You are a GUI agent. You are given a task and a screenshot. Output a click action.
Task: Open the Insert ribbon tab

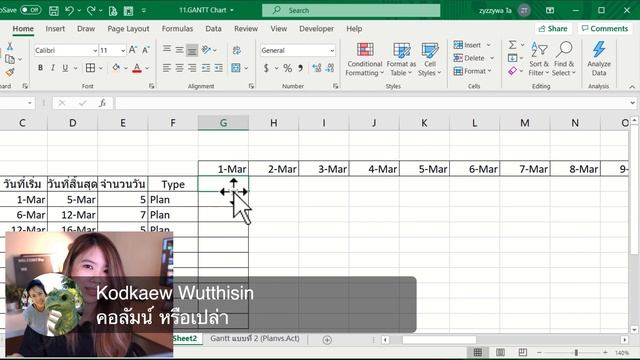55,29
